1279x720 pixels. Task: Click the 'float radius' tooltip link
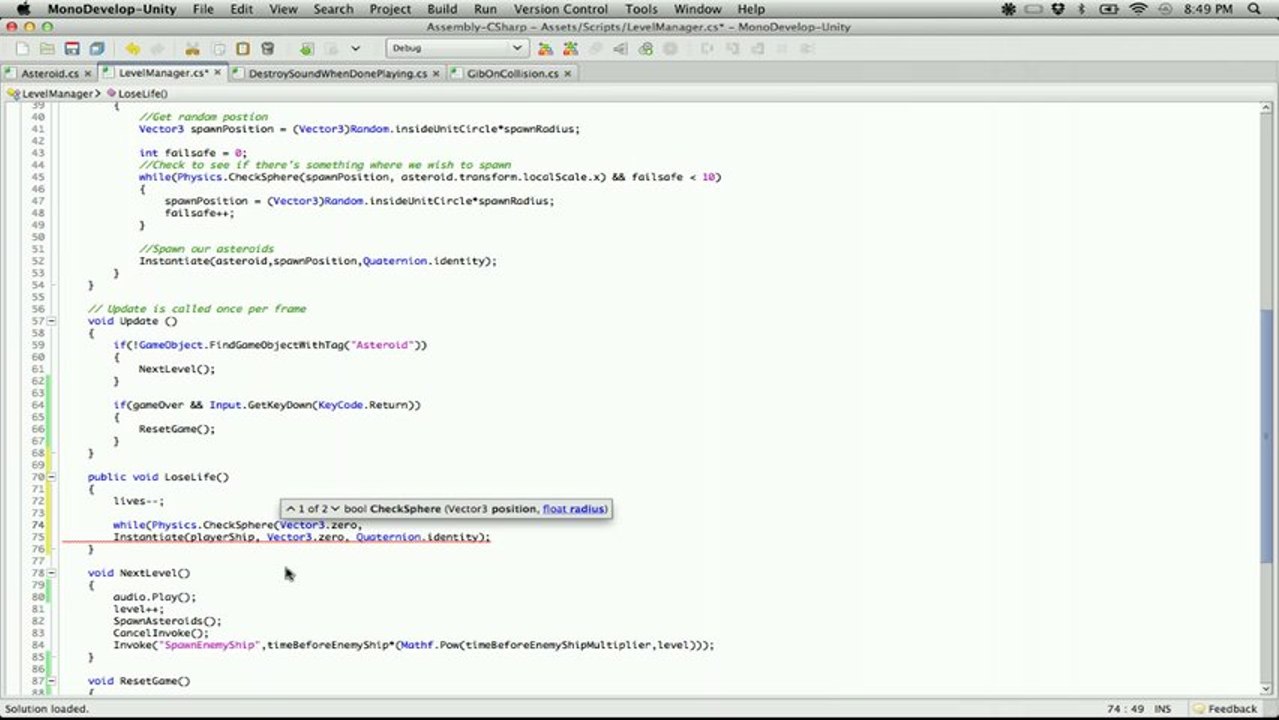pyautogui.click(x=573, y=509)
